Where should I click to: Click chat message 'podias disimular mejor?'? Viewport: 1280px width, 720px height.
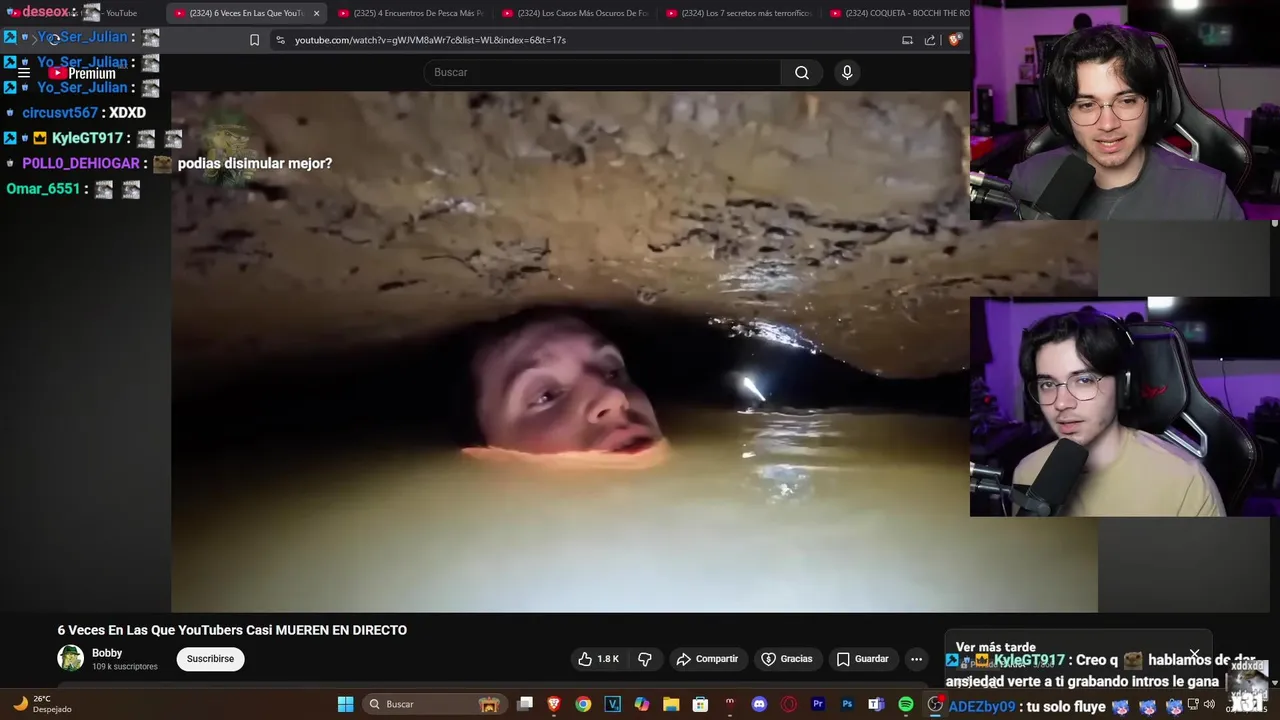[255, 163]
